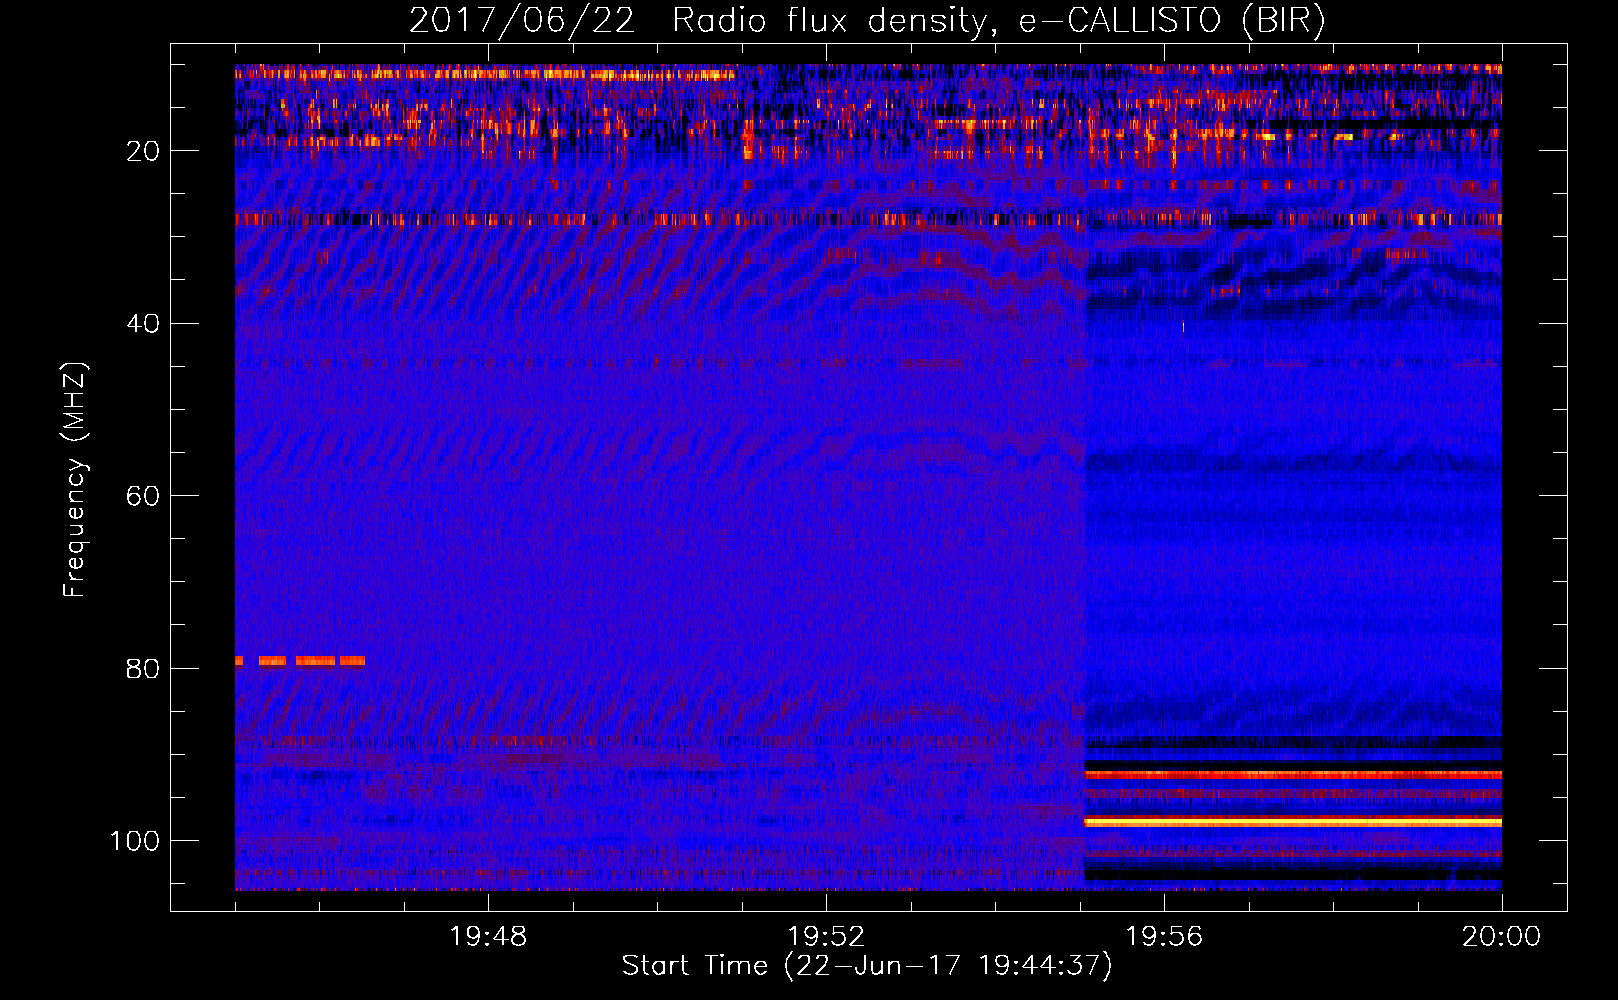
Task: Click the 100 frequency tick label
Action: pos(134,841)
